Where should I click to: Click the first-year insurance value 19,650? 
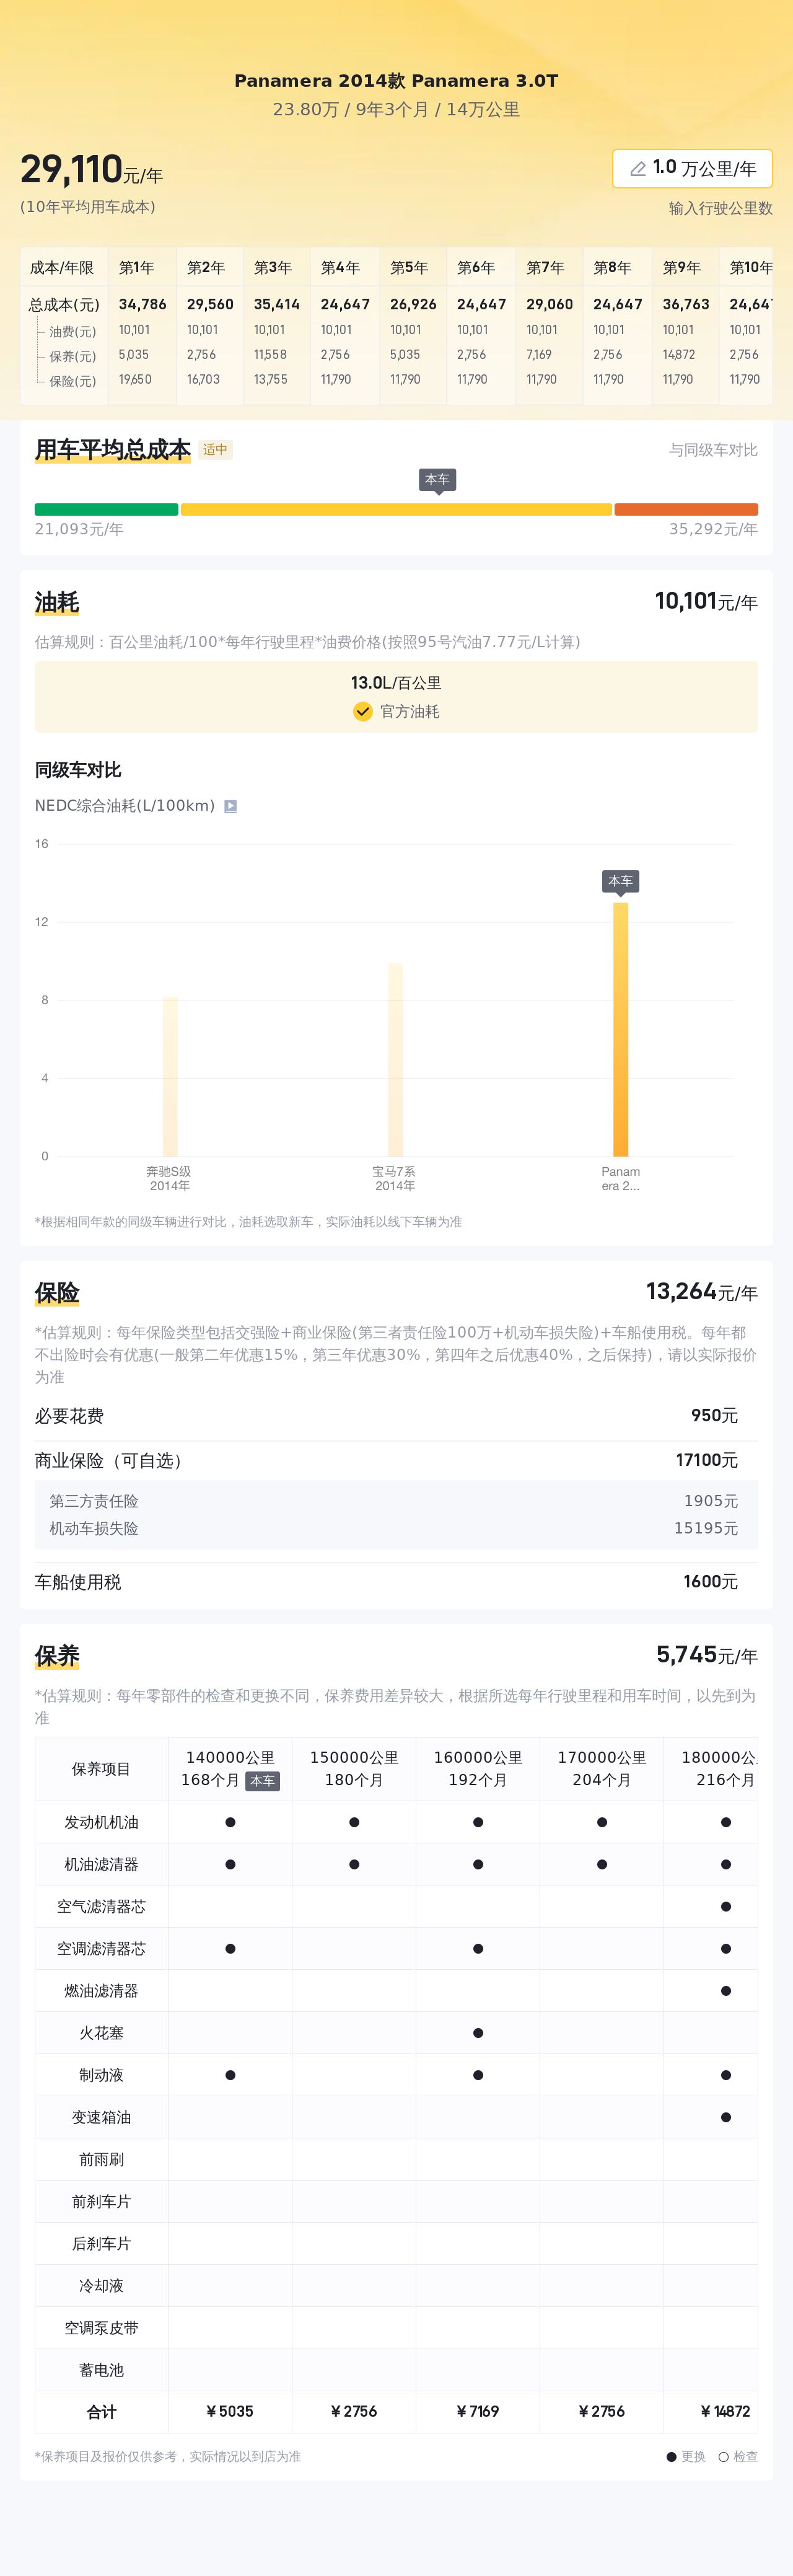click(x=135, y=380)
